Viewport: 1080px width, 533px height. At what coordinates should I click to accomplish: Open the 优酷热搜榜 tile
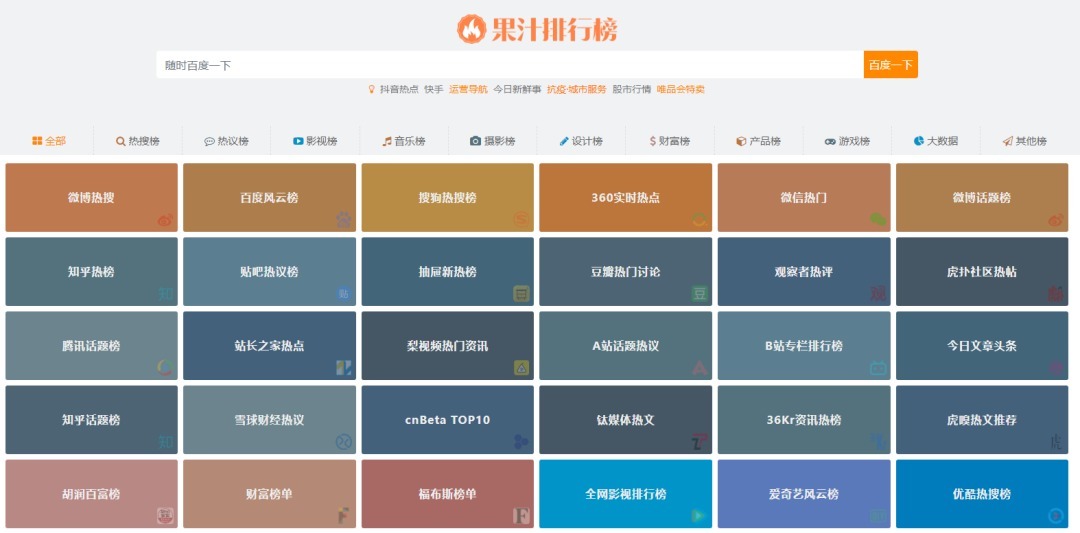point(981,494)
